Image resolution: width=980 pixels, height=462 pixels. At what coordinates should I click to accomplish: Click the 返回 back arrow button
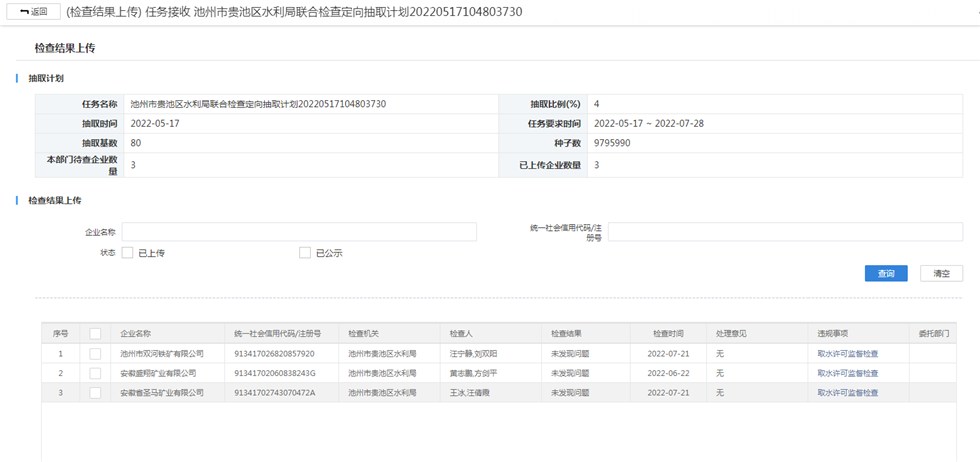(33, 12)
